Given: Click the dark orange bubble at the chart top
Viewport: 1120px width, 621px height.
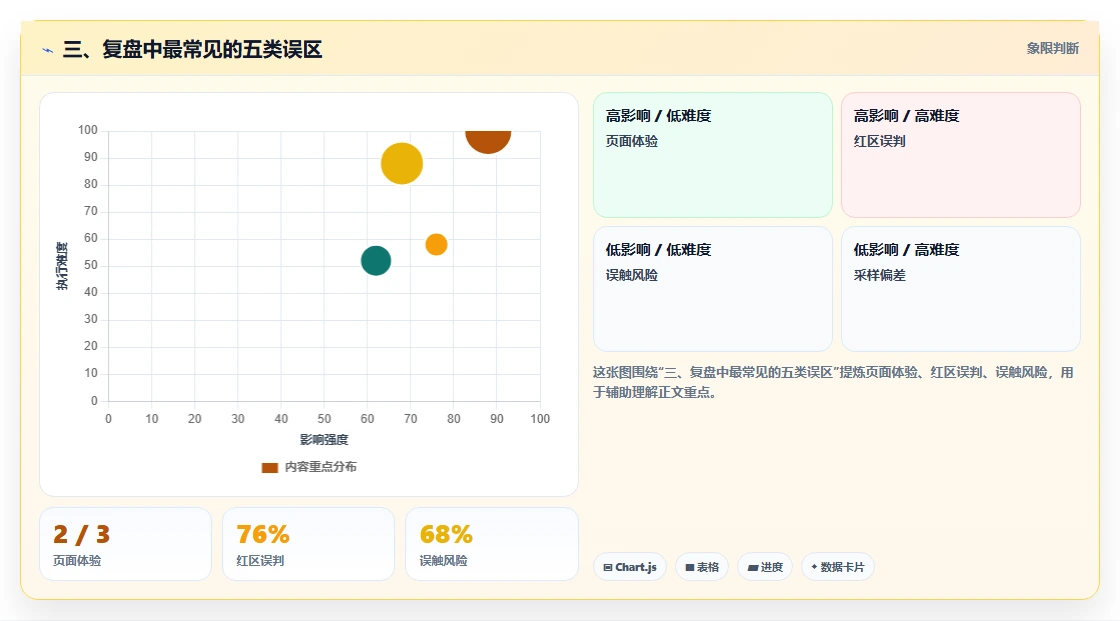Looking at the screenshot, I should coord(488,141).
